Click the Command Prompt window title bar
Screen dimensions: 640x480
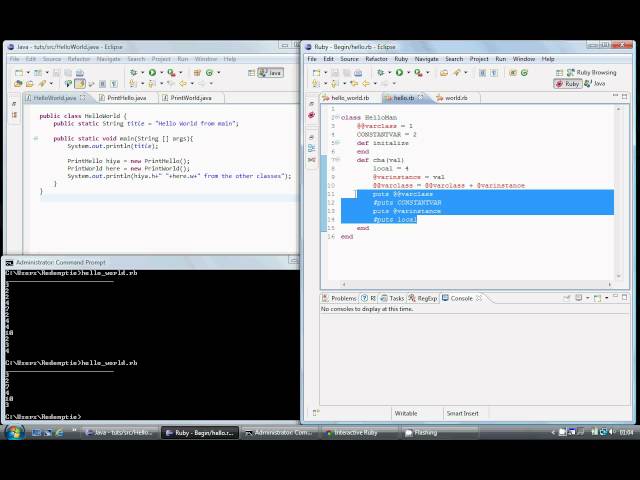coord(151,262)
